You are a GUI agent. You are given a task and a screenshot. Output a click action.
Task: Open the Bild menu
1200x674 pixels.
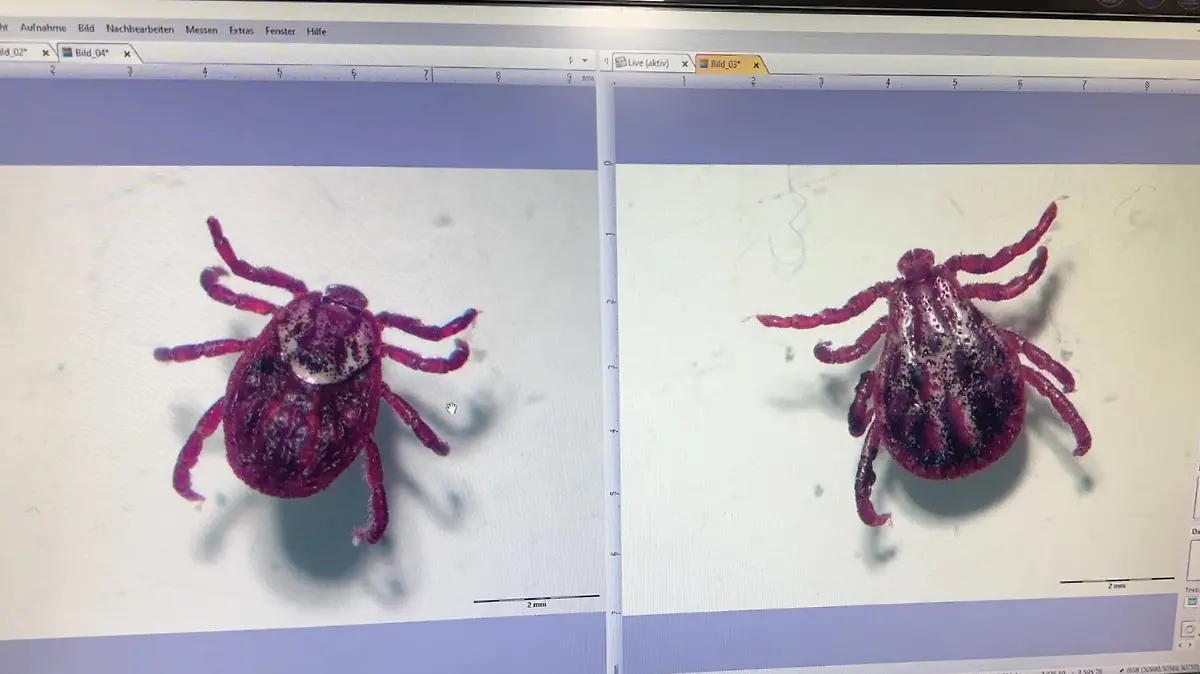click(86, 29)
